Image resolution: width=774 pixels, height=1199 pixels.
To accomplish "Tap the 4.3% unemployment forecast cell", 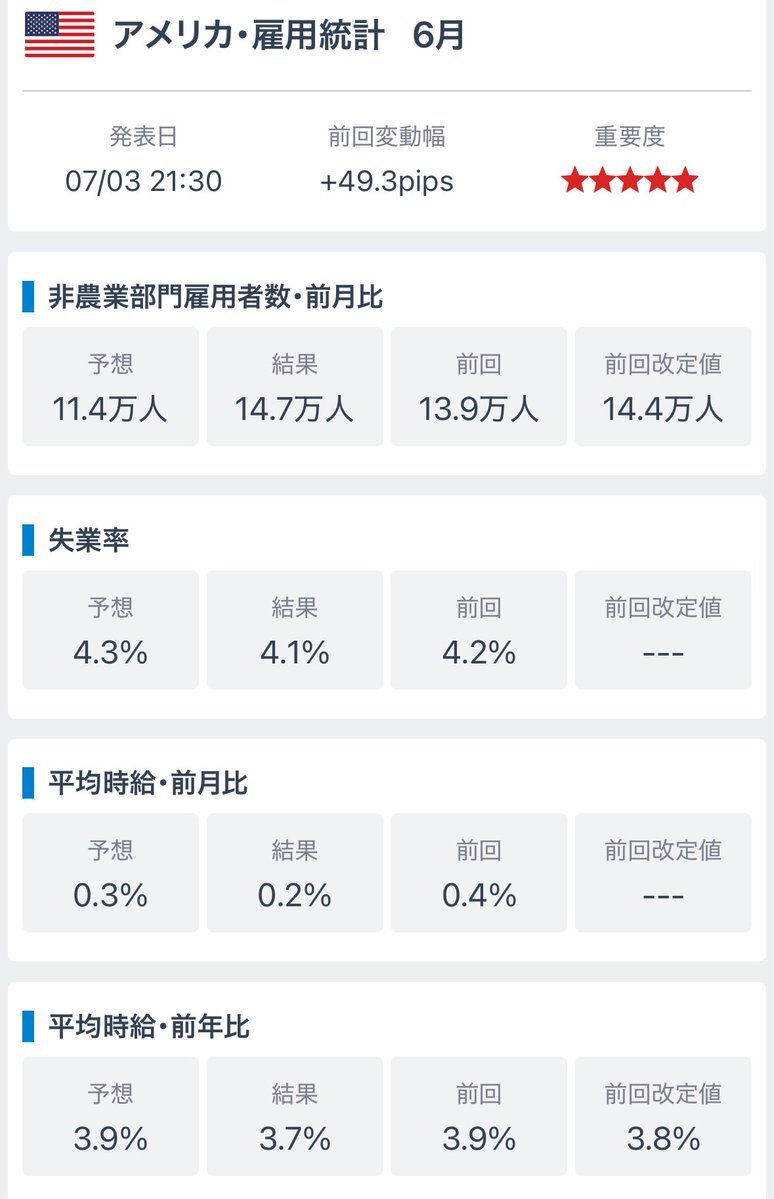I will tap(110, 629).
